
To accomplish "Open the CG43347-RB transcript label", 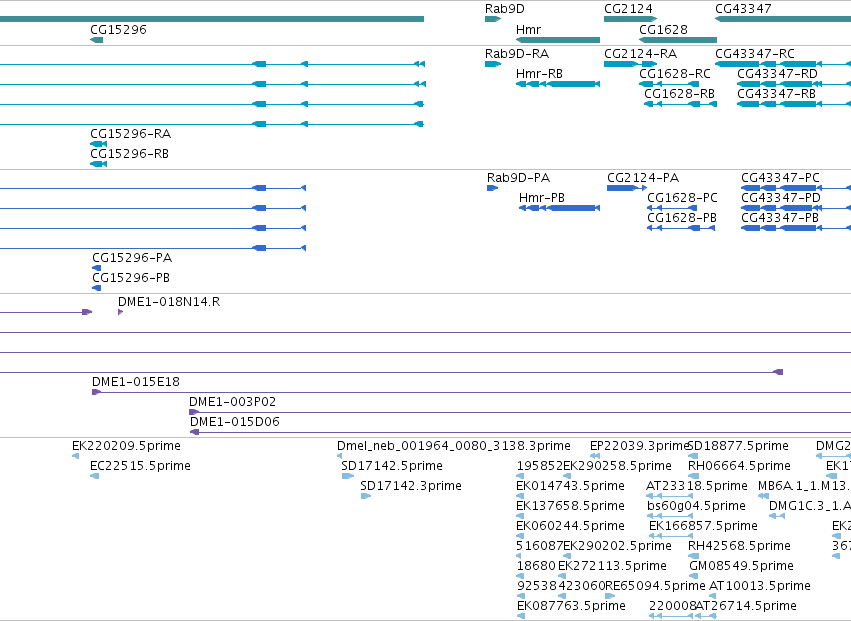I will click(777, 93).
